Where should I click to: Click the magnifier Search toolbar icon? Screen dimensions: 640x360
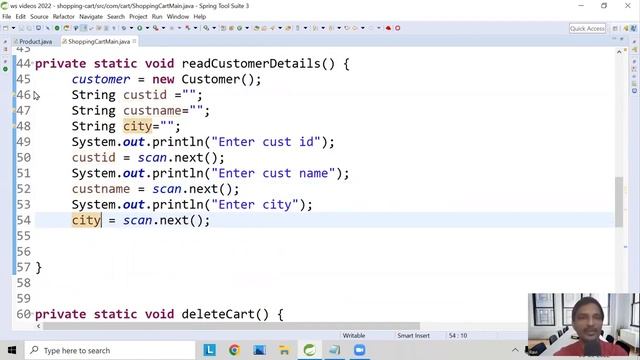click(x=207, y=28)
